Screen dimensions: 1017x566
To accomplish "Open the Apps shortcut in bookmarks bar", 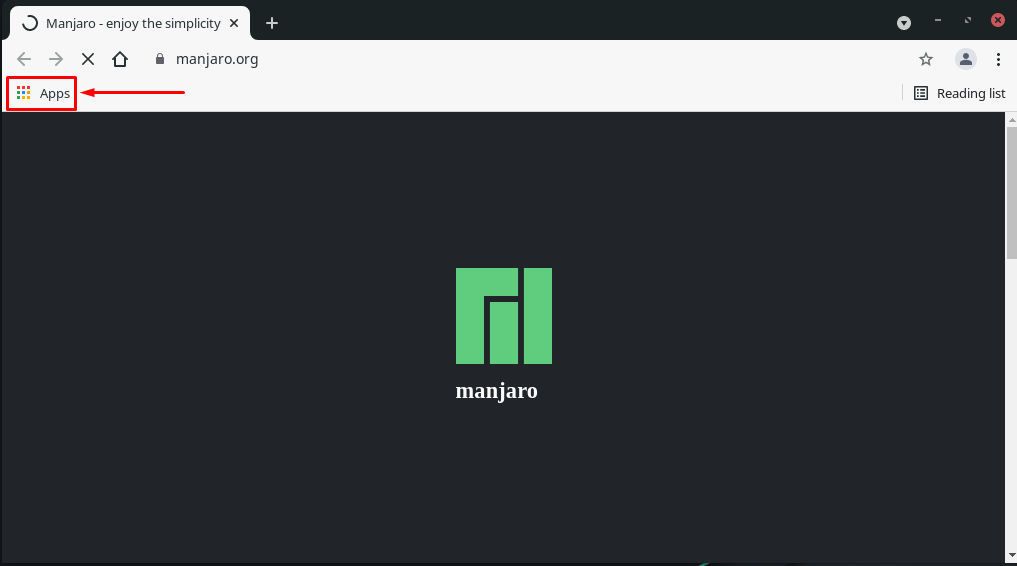I will click(42, 93).
